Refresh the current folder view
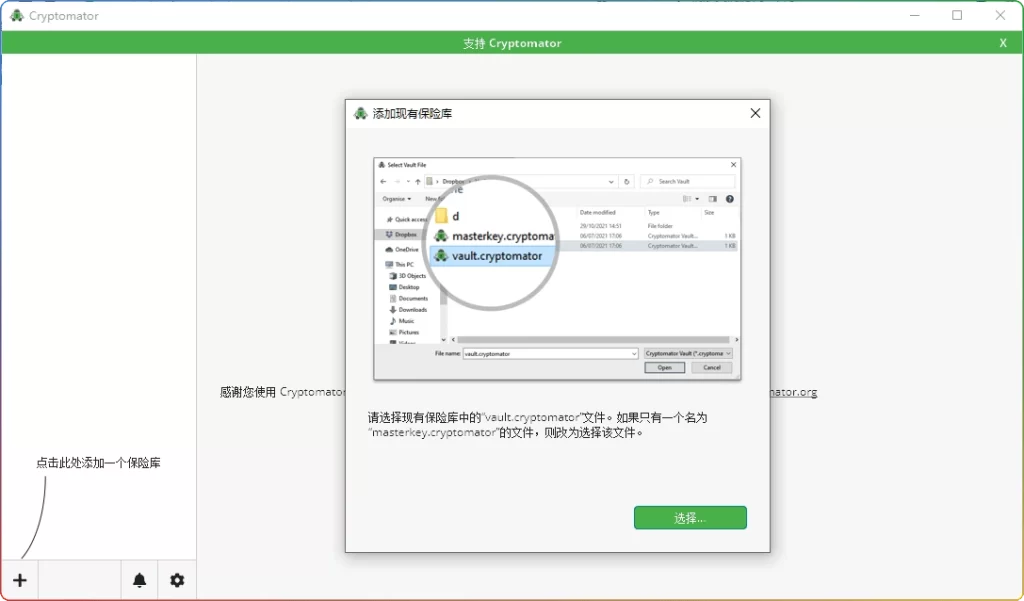This screenshot has width=1024, height=601. click(628, 181)
